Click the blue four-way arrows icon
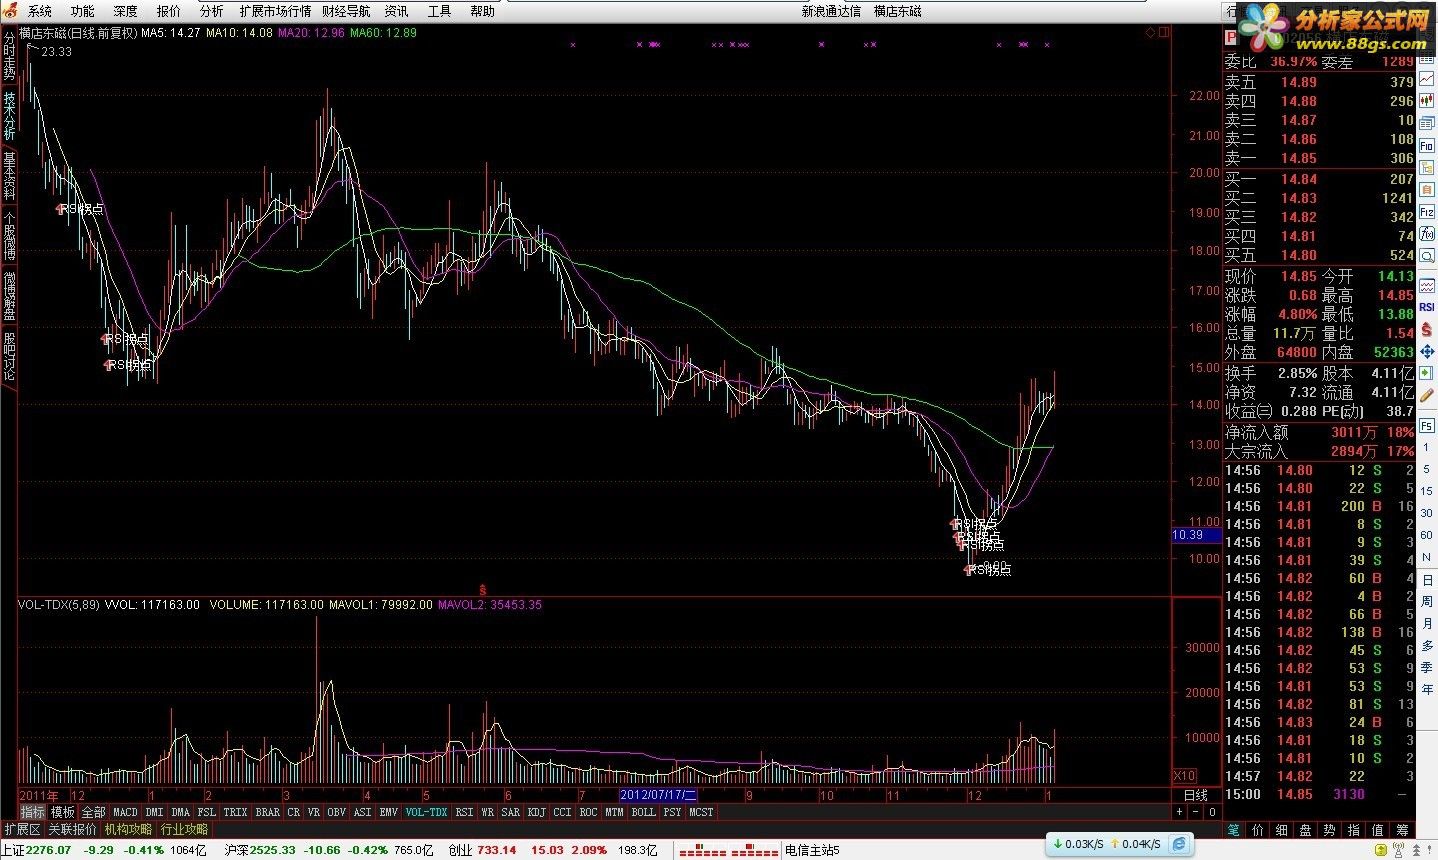1438x860 pixels. click(x=1427, y=352)
